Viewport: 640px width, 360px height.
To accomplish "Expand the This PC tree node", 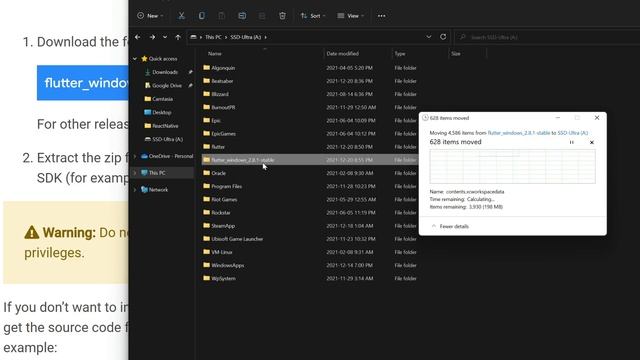I will [135, 173].
